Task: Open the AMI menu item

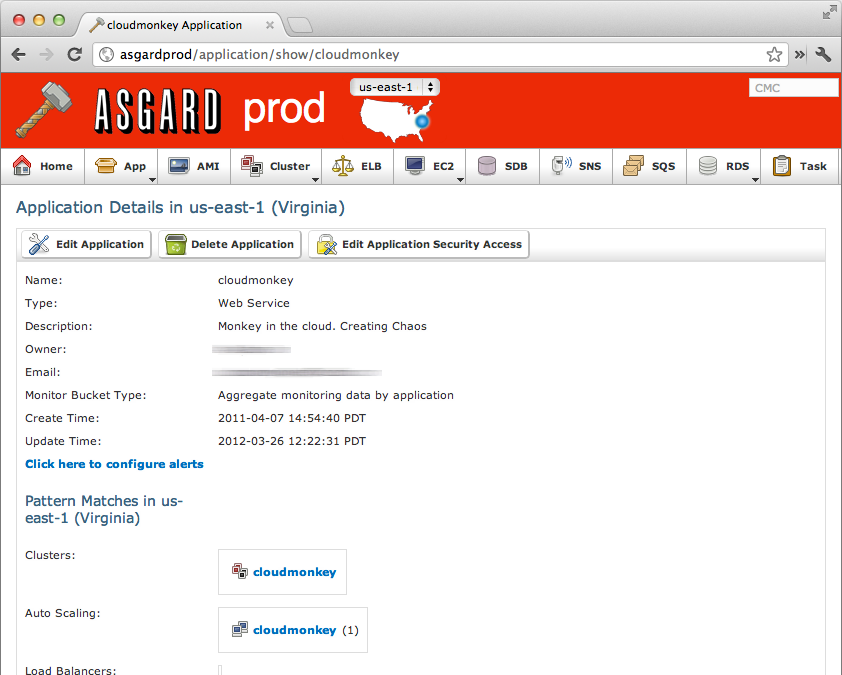Action: tap(194, 166)
